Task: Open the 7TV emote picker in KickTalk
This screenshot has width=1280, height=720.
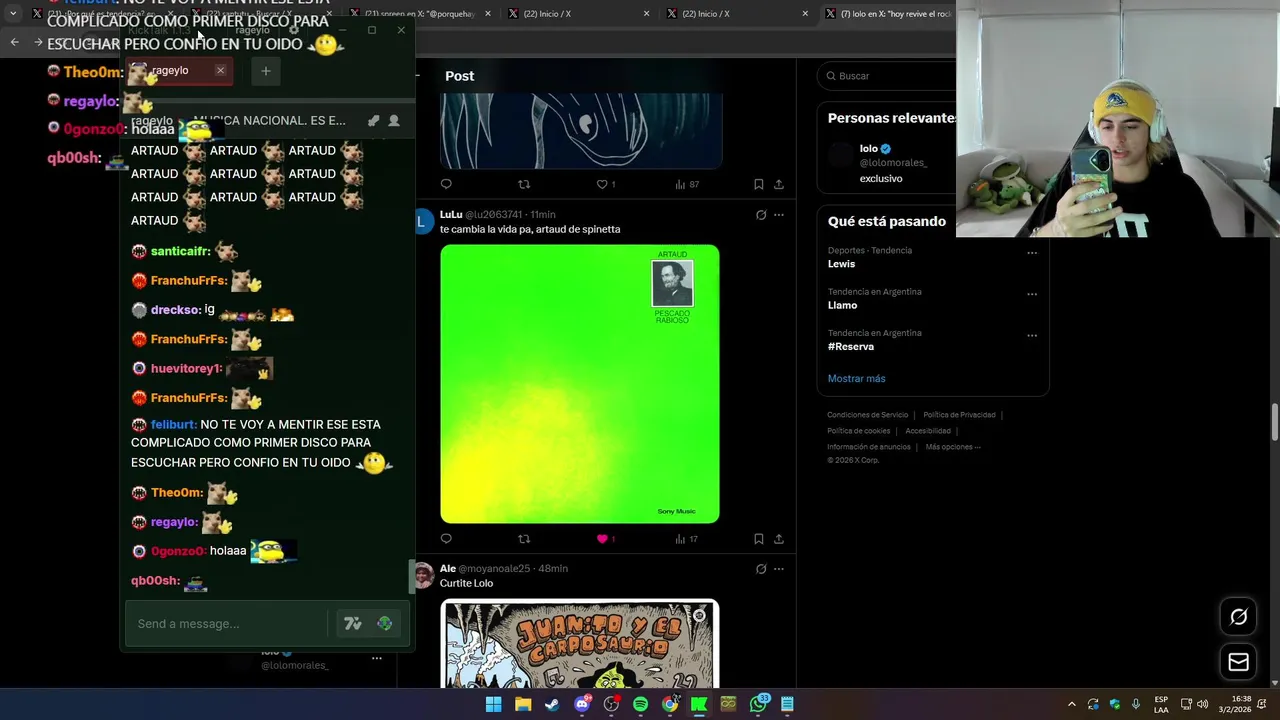Action: pos(352,624)
